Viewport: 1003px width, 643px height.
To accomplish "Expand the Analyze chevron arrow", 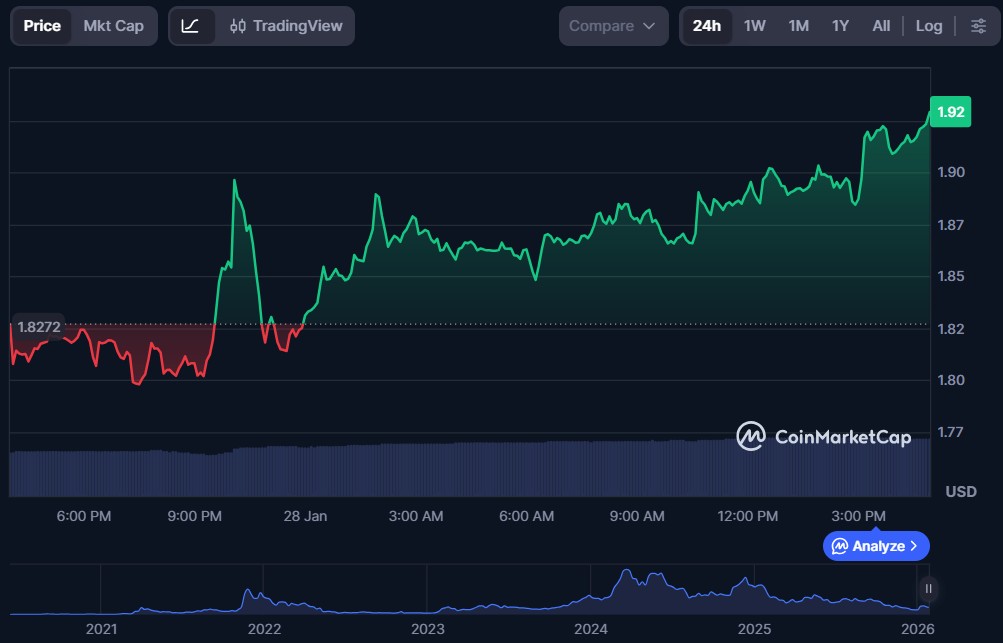I will coord(914,546).
